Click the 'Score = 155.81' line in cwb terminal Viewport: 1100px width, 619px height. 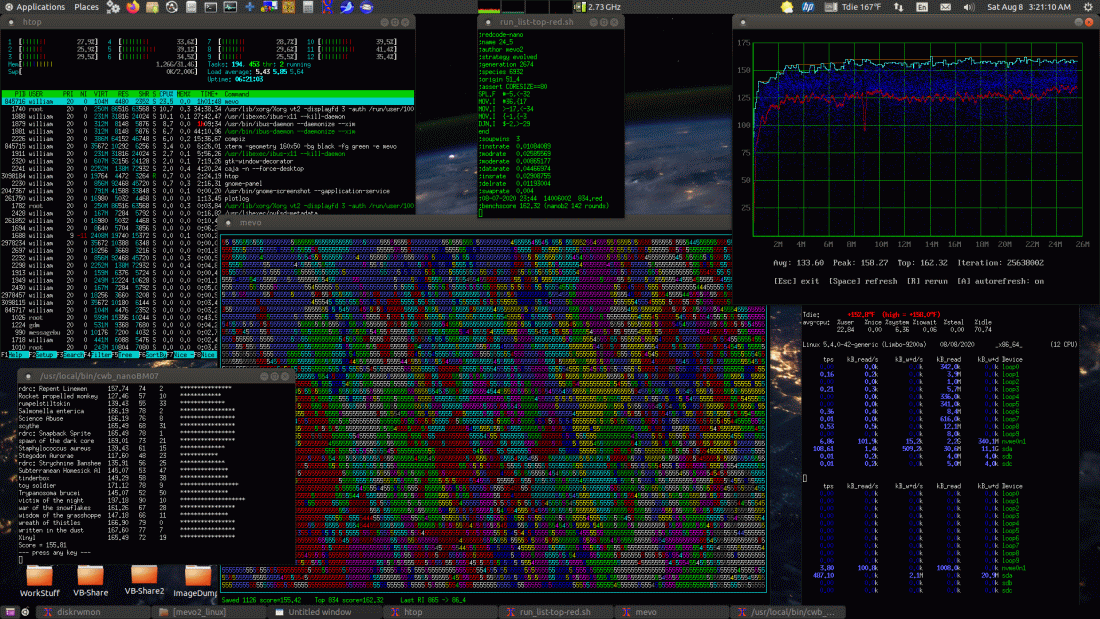click(x=43, y=545)
